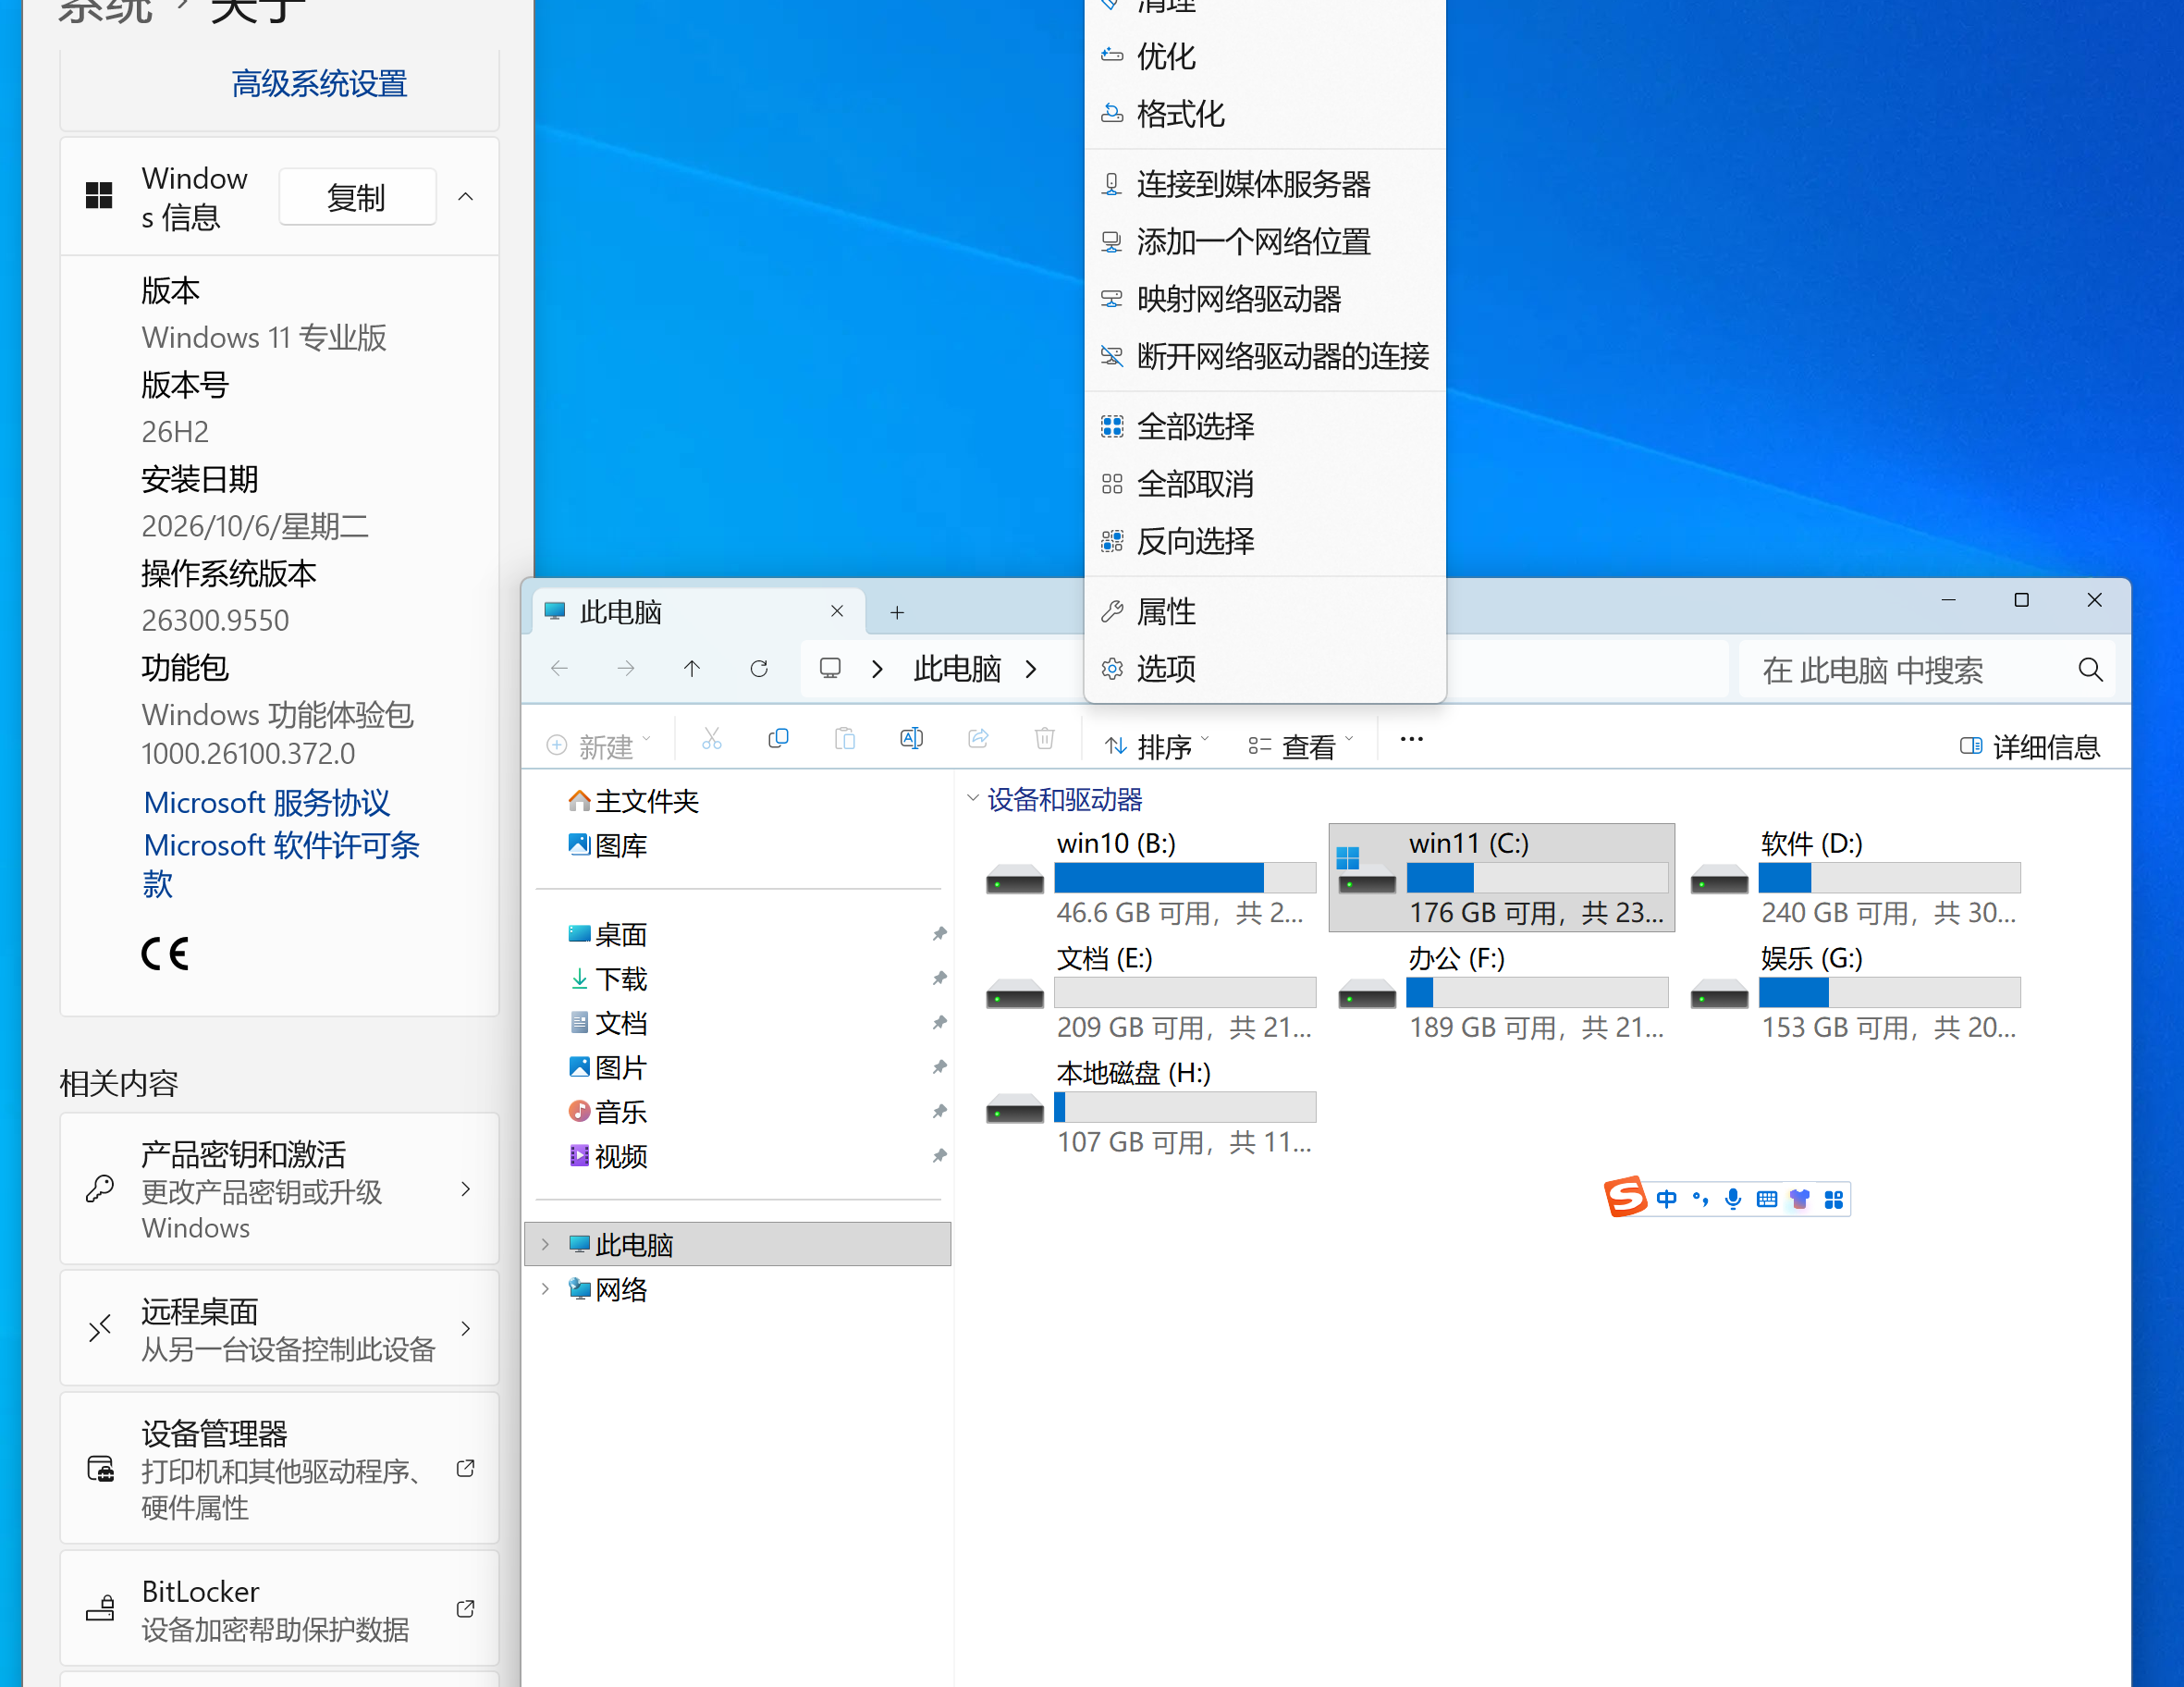The height and width of the screenshot is (1687, 2184).
Task: Click the Sogou microphone voice input icon
Action: [x=1733, y=1199]
